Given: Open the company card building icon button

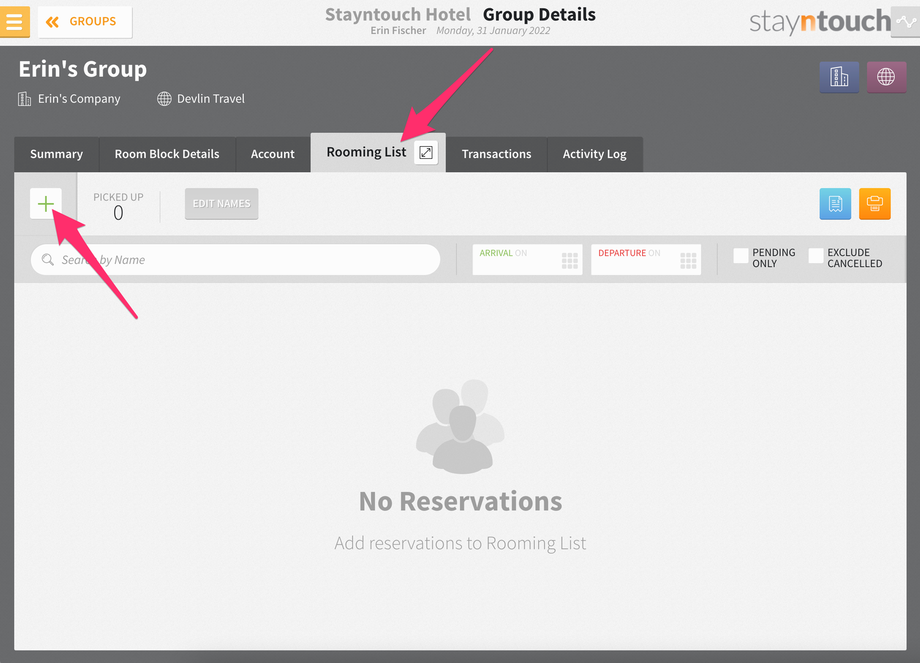Looking at the screenshot, I should (x=839, y=77).
